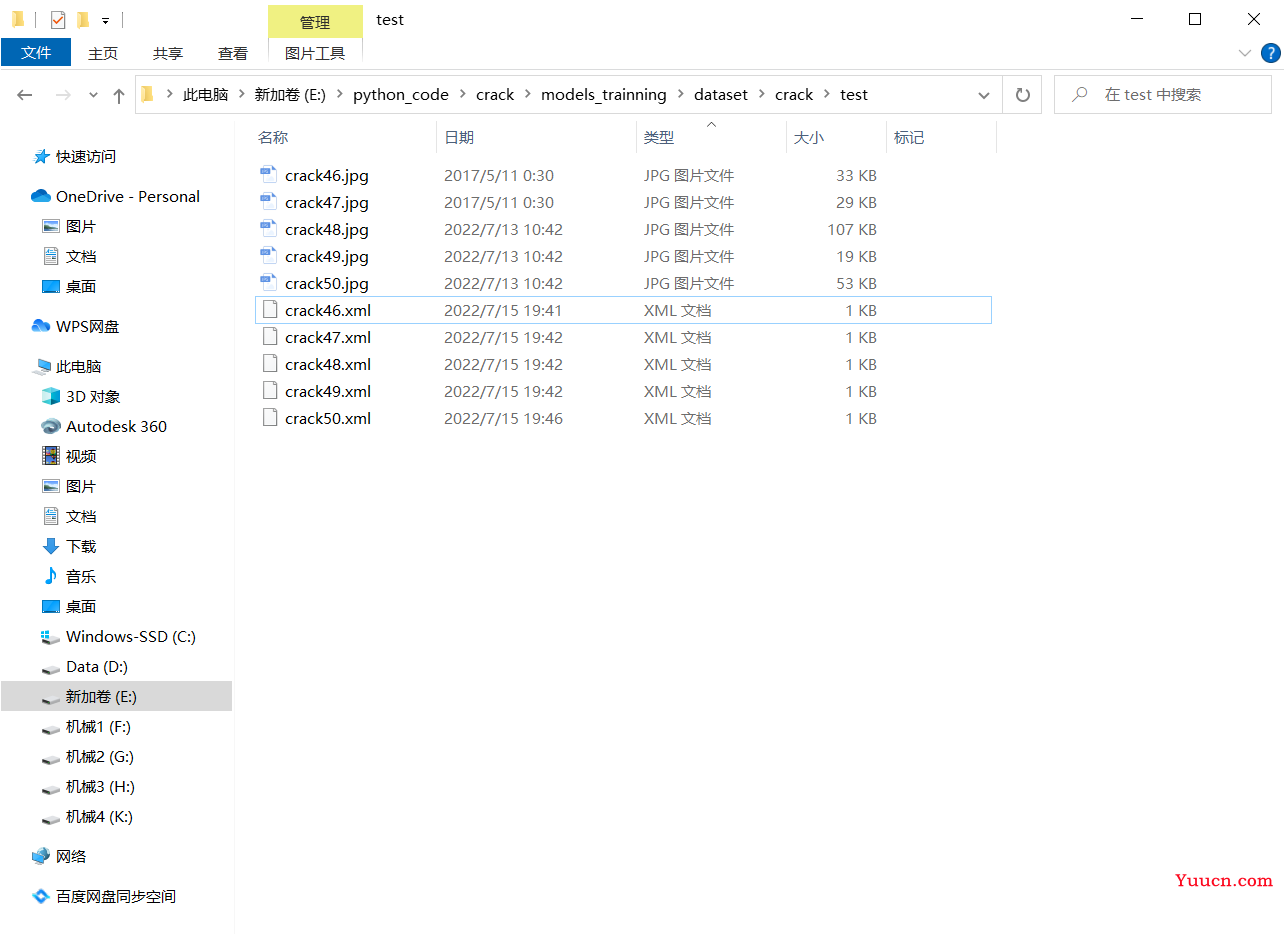This screenshot has width=1285, height=935.
Task: Click the 下载 download arrow icon
Action: point(51,546)
